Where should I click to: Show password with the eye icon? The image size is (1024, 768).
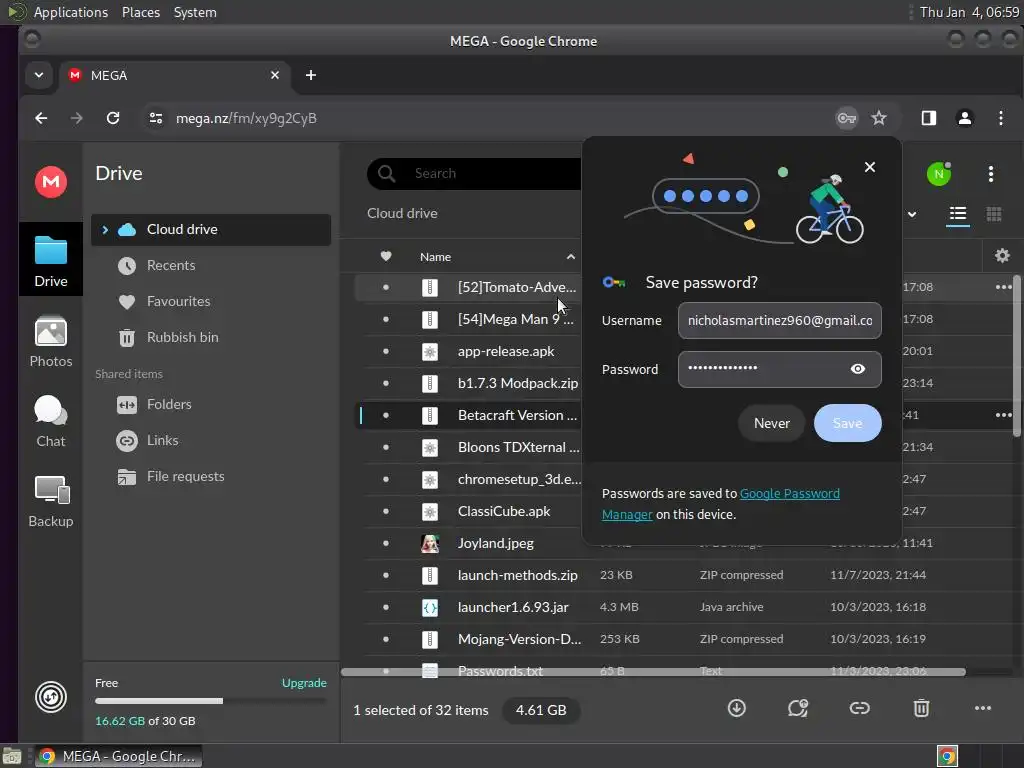[857, 369]
